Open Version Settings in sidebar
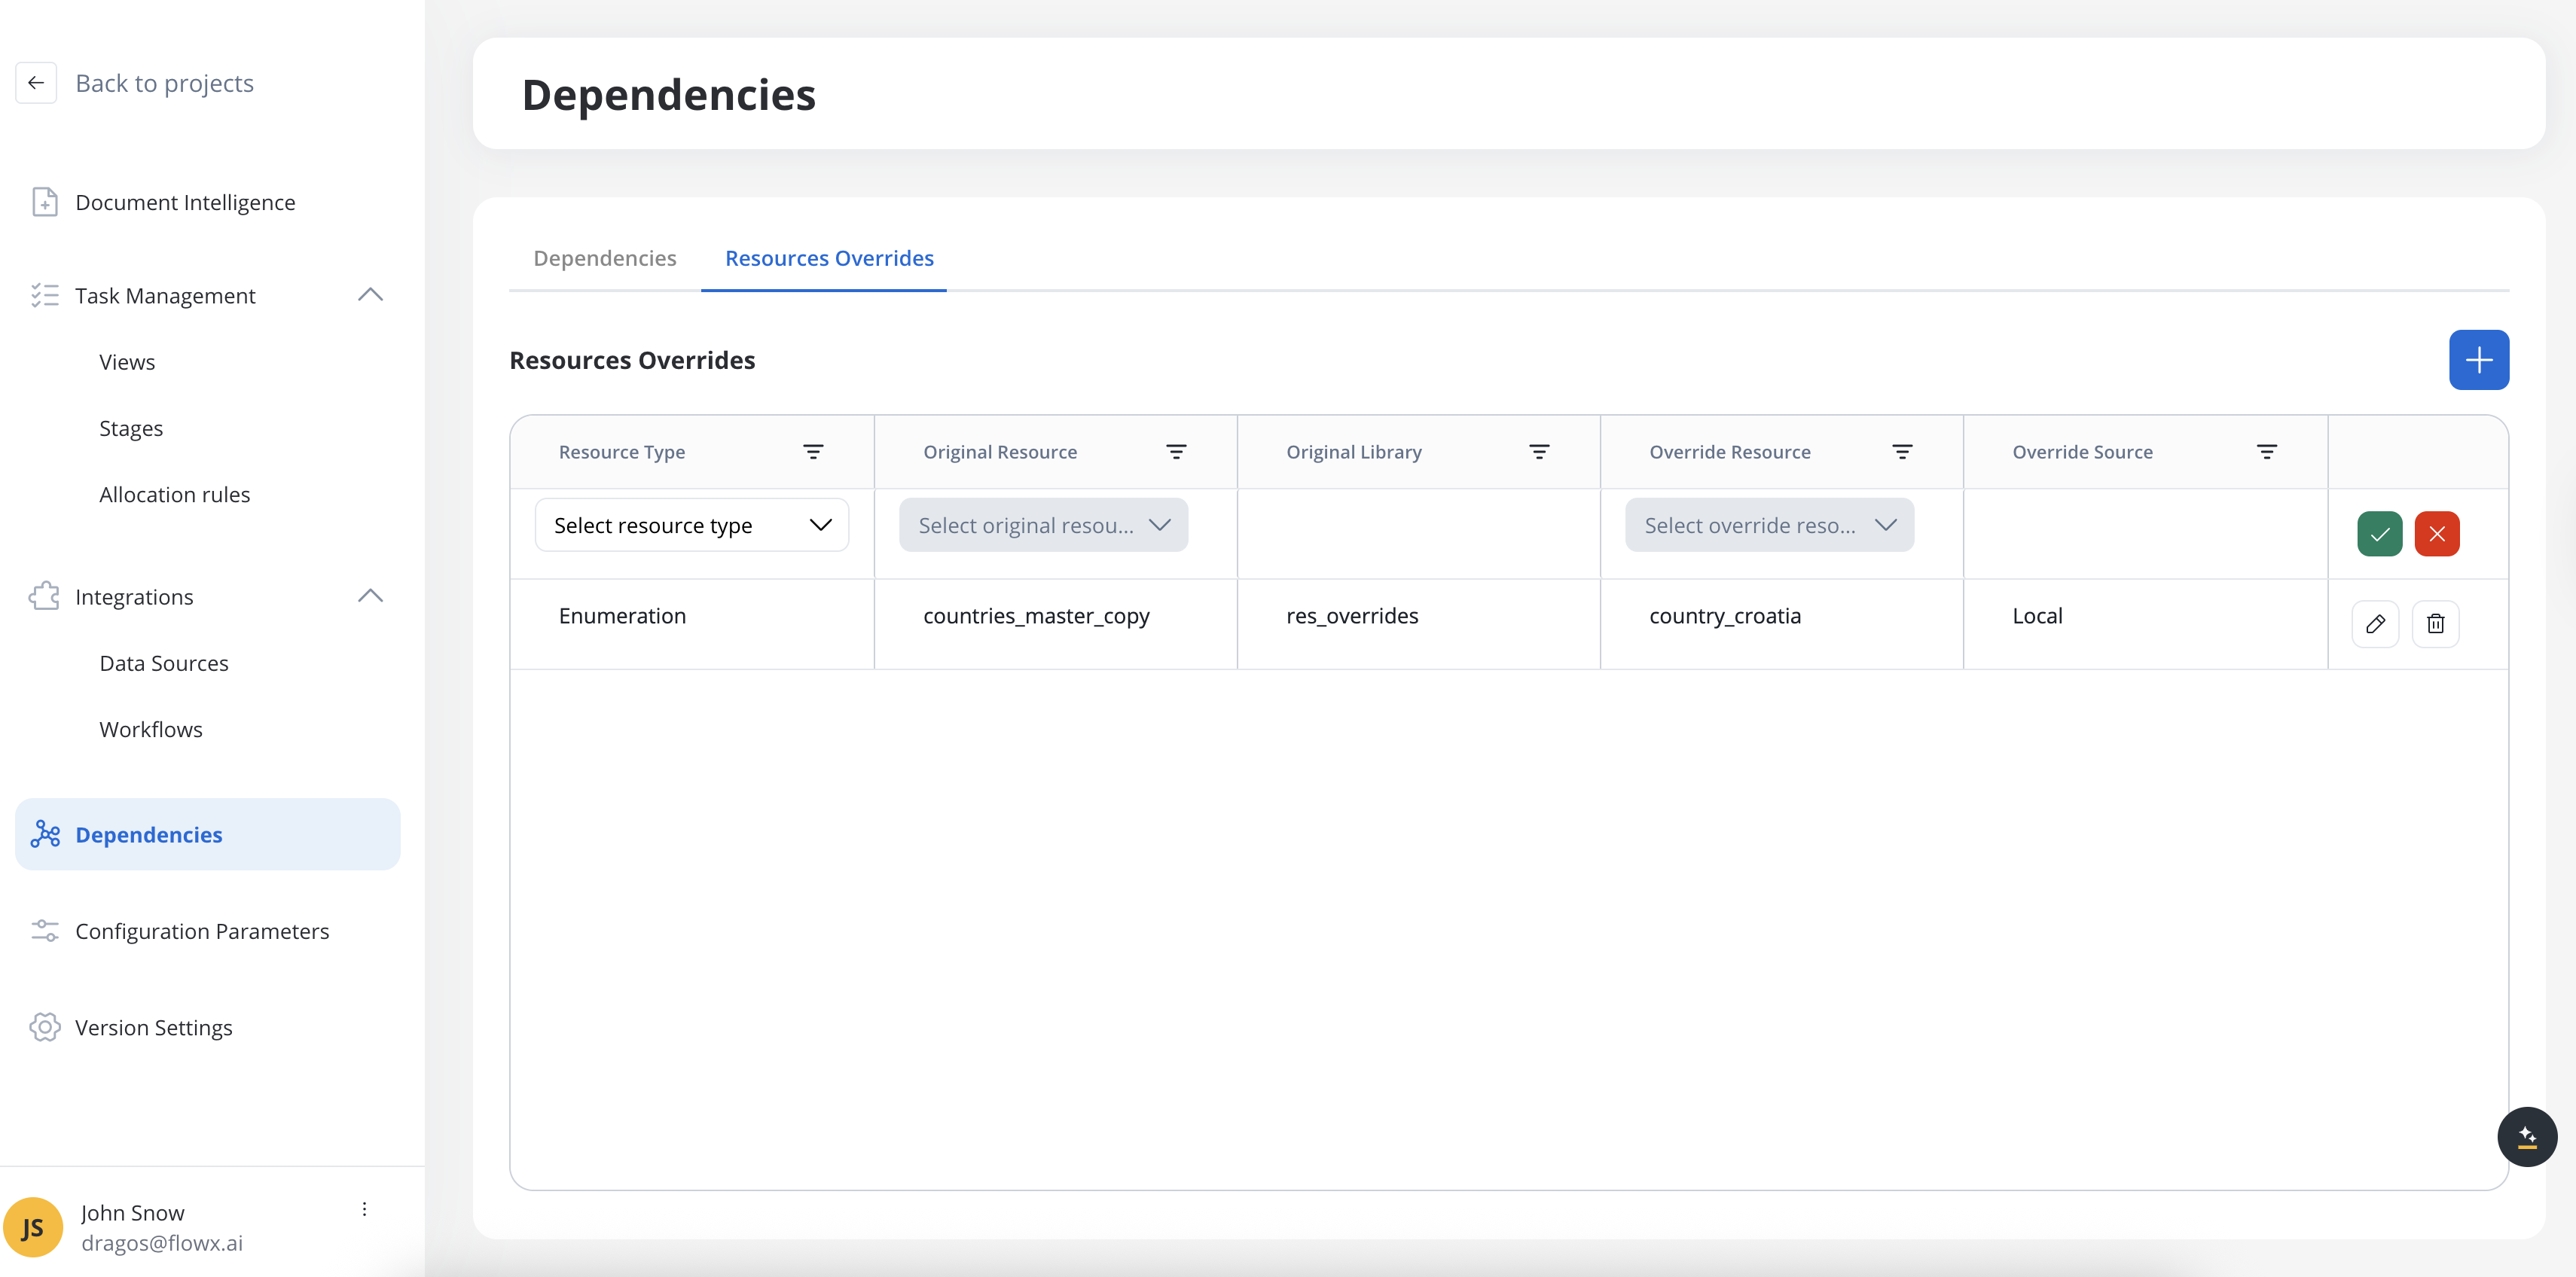The image size is (2576, 1277). (x=153, y=1028)
